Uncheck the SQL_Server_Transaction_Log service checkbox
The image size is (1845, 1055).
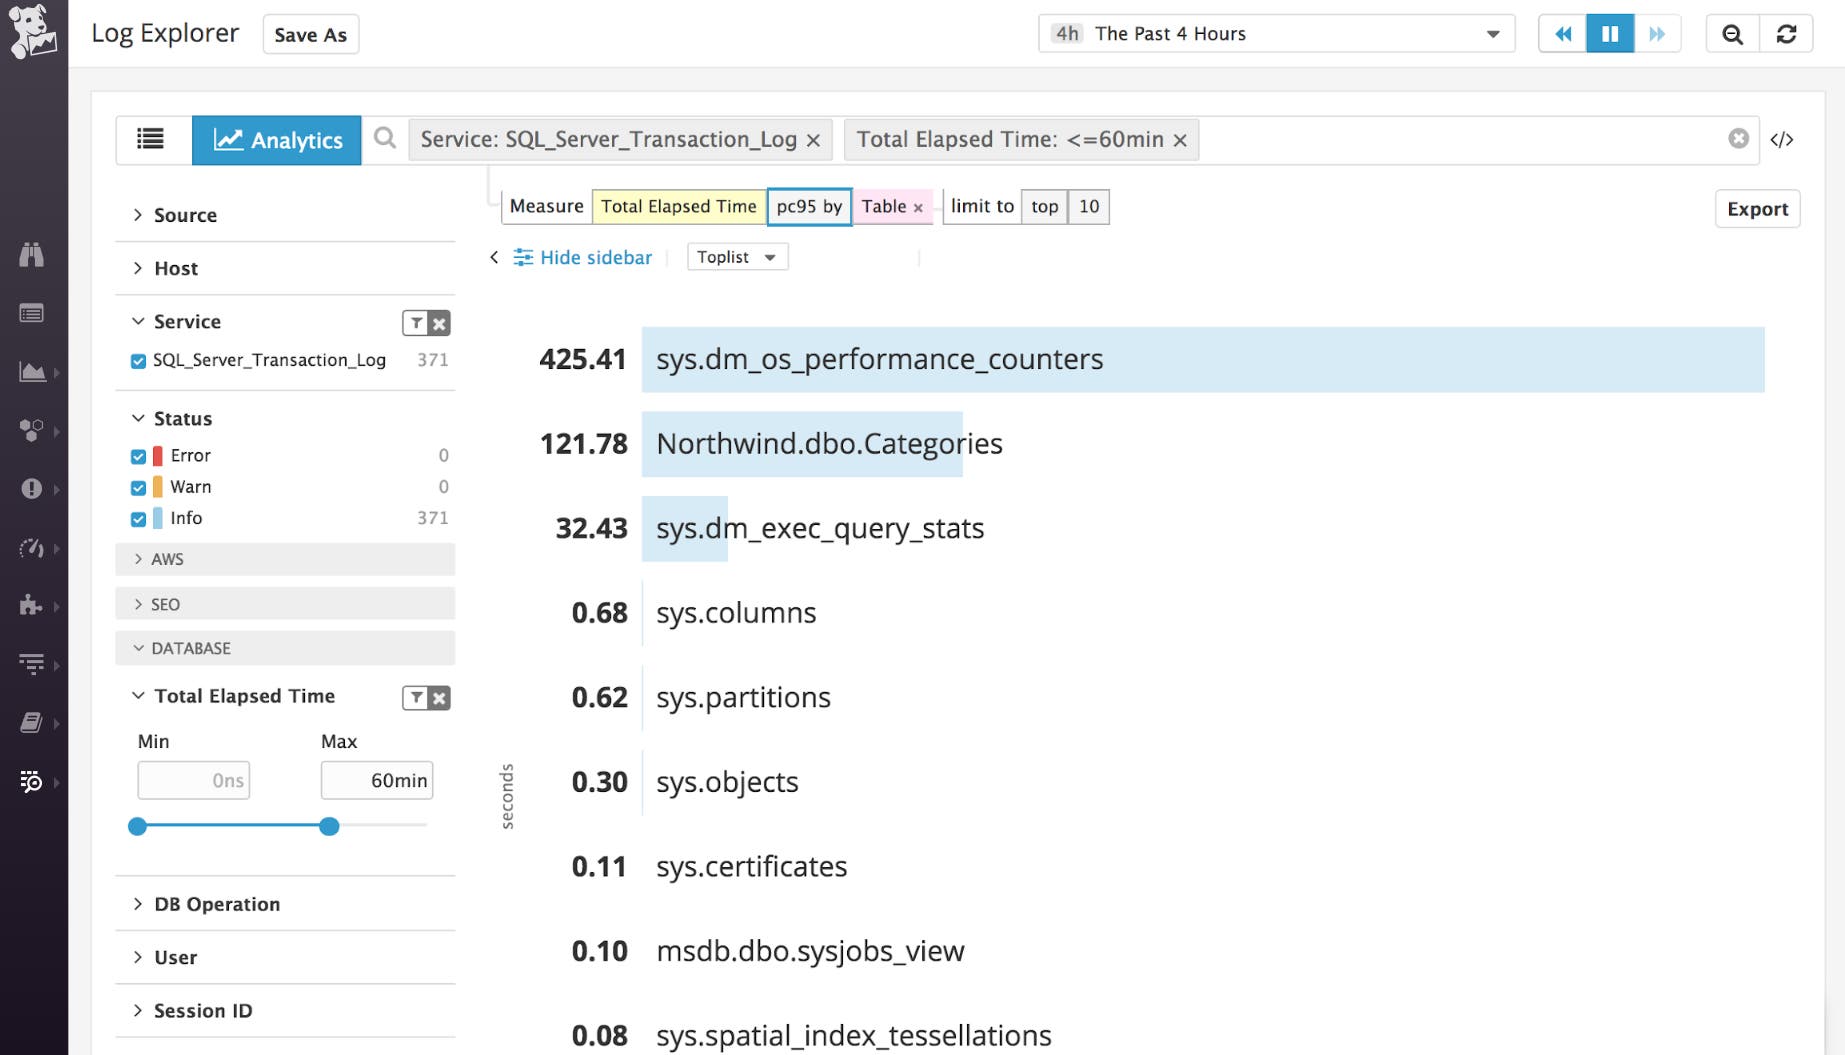point(138,361)
